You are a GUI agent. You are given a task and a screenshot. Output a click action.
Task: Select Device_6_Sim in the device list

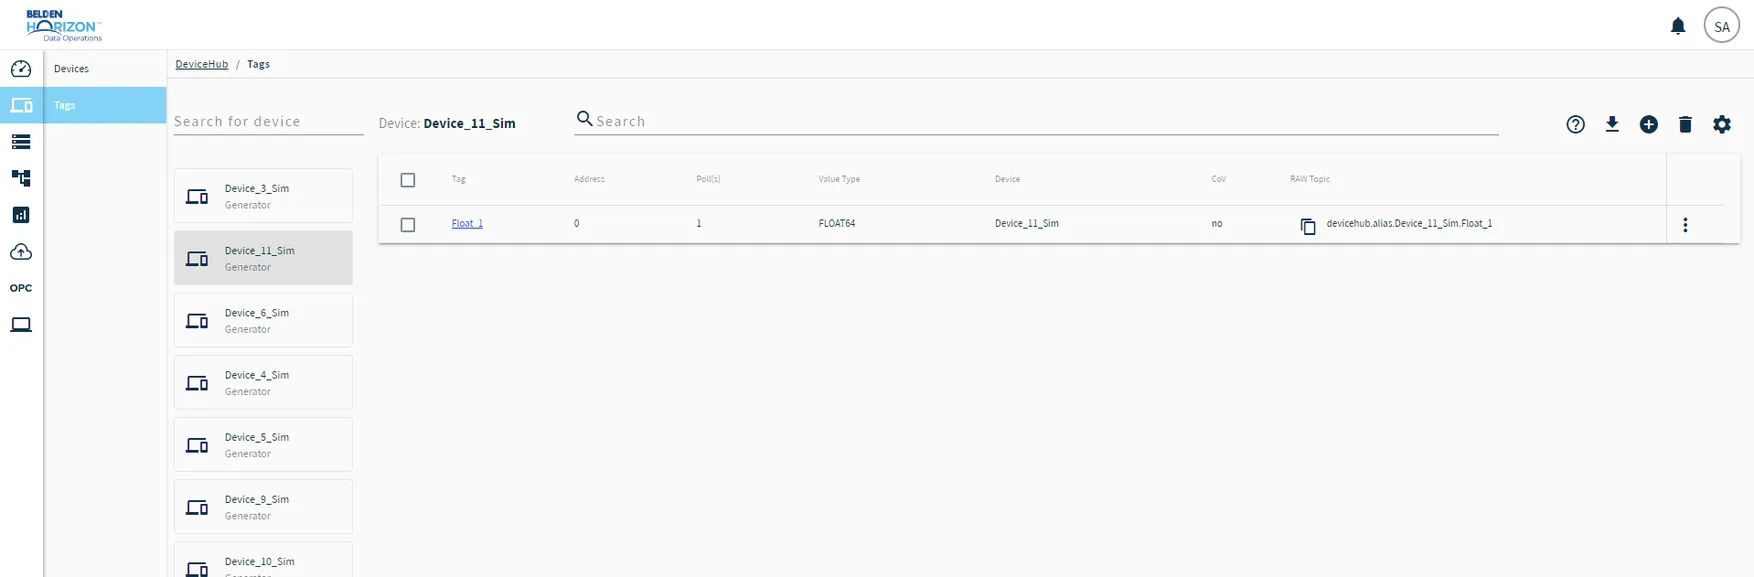tap(263, 320)
